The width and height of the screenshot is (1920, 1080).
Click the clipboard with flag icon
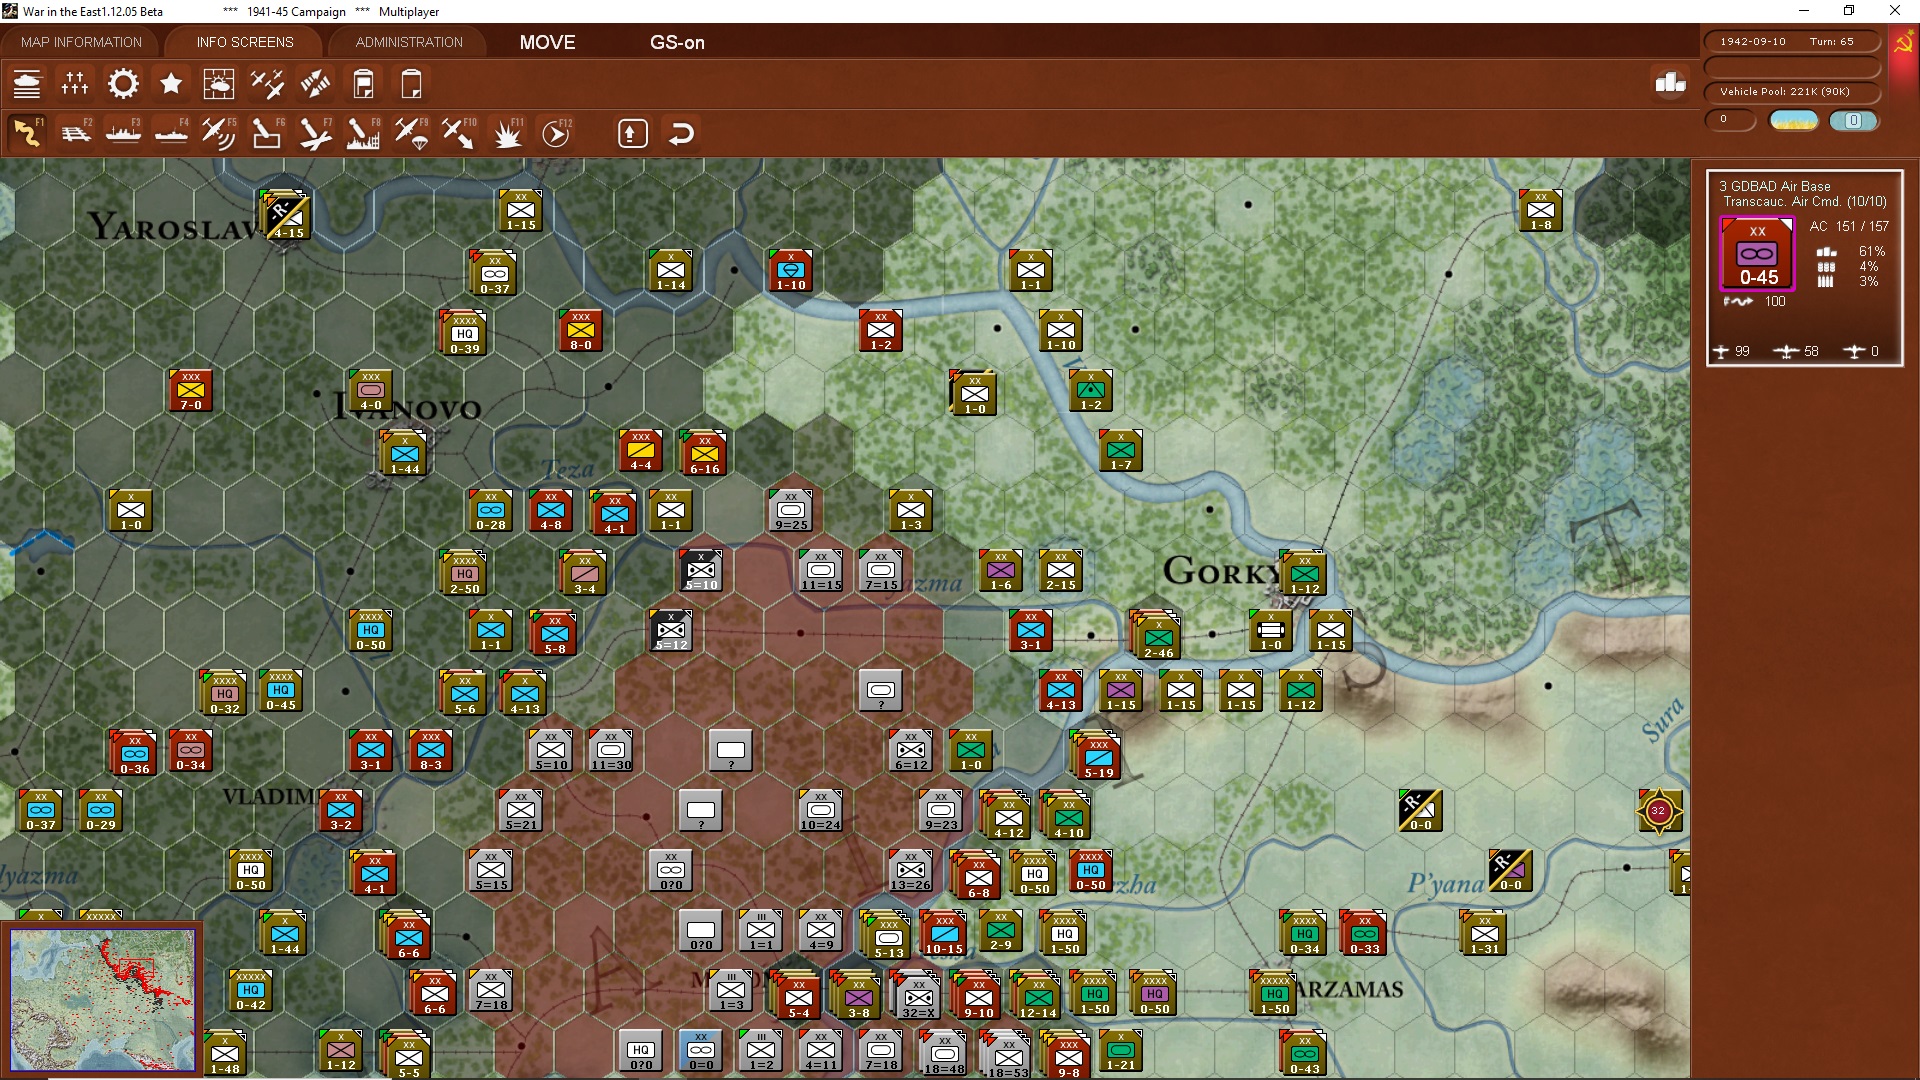coord(363,84)
